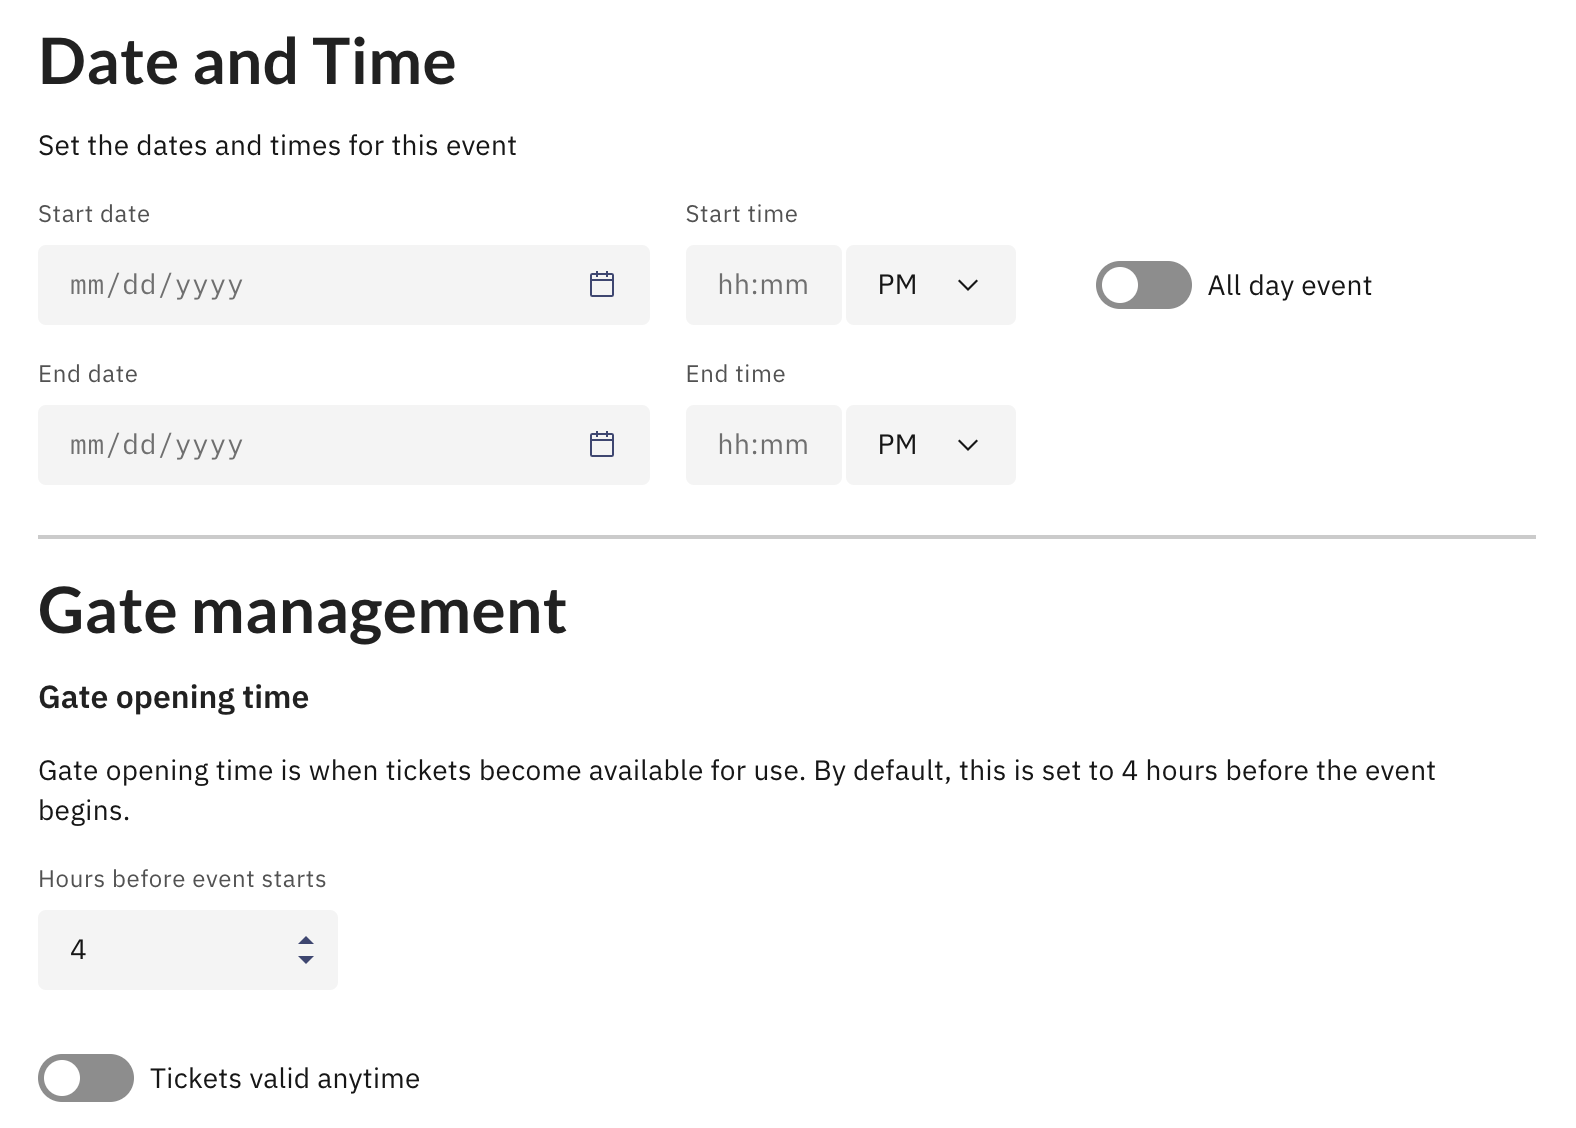Focus the End date mm/dd/yyyy field
Image resolution: width=1576 pixels, height=1128 pixels.
pyautogui.click(x=344, y=445)
